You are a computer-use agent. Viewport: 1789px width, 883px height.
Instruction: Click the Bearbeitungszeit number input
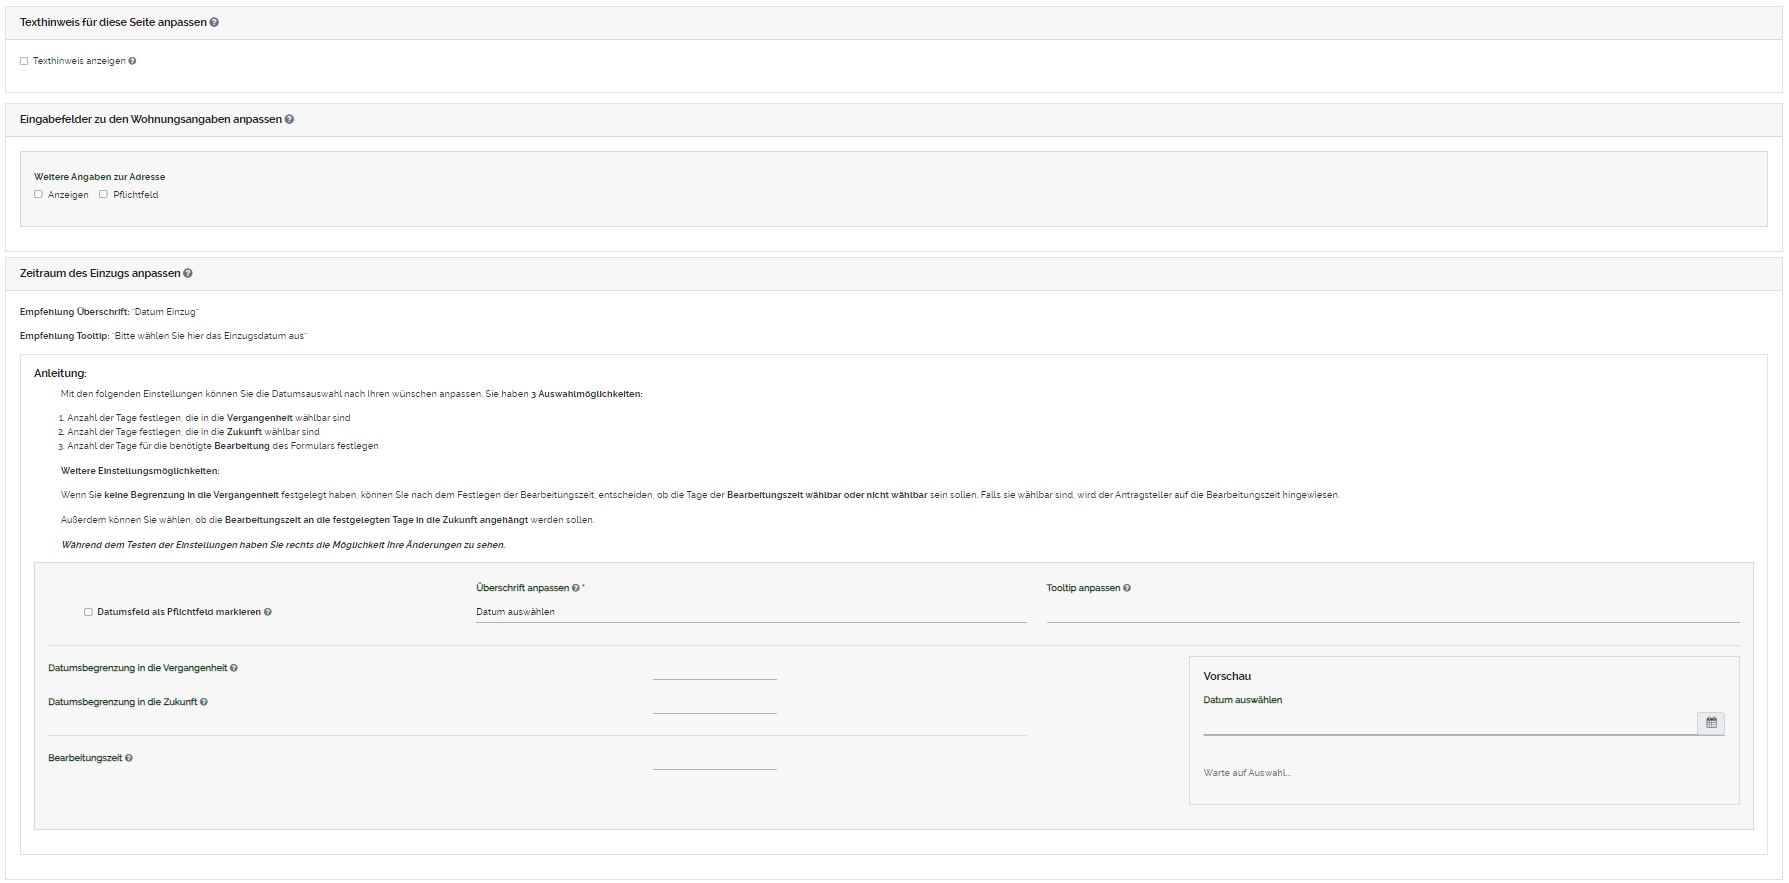pyautogui.click(x=714, y=760)
